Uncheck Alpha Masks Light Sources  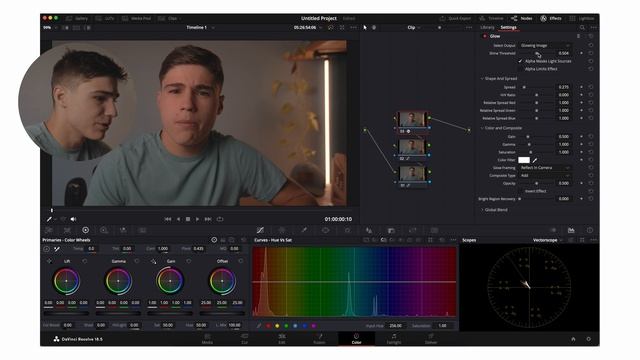pos(520,61)
